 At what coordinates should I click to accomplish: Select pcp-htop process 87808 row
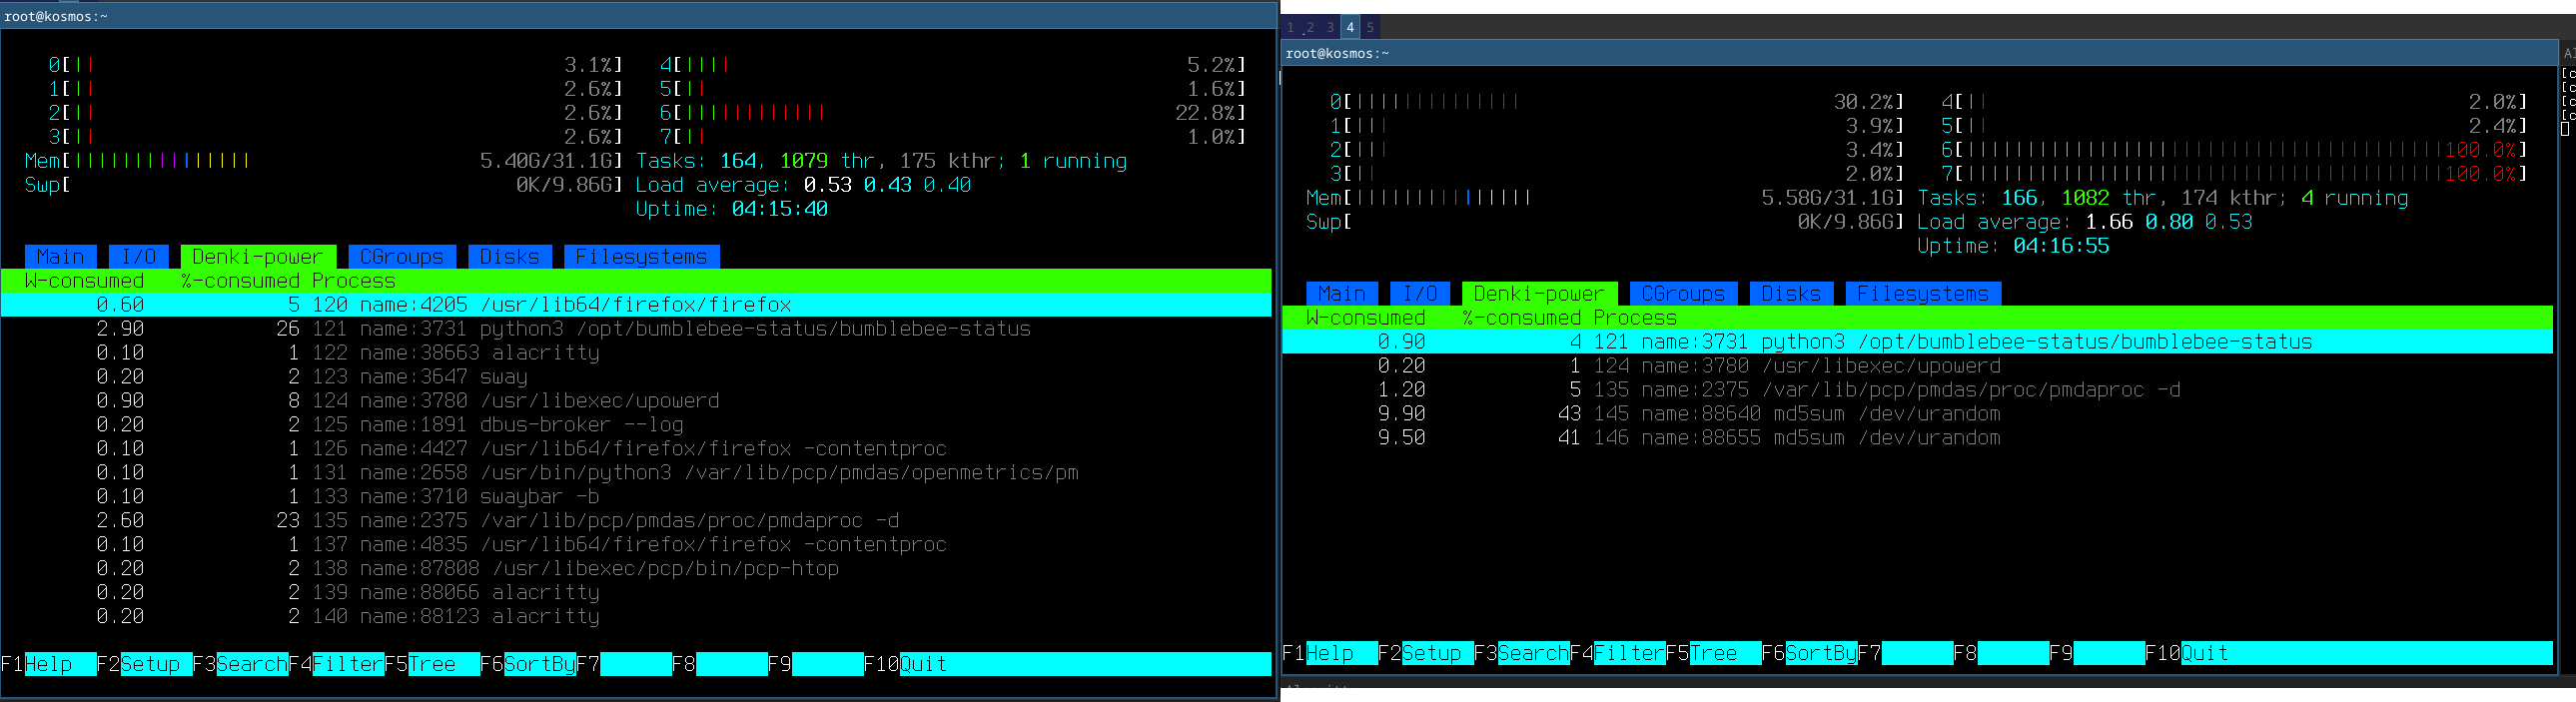point(636,569)
